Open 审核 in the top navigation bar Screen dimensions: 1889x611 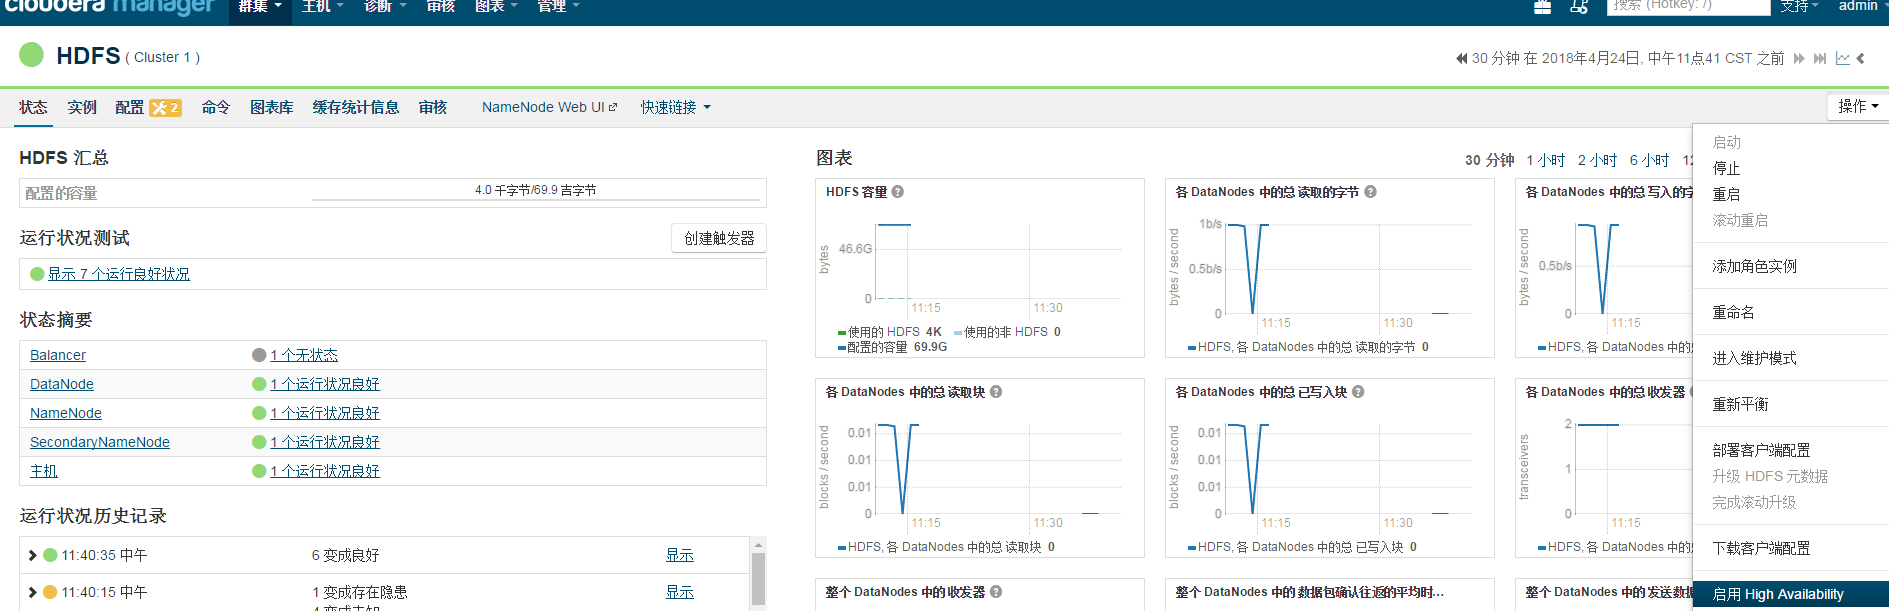[441, 7]
